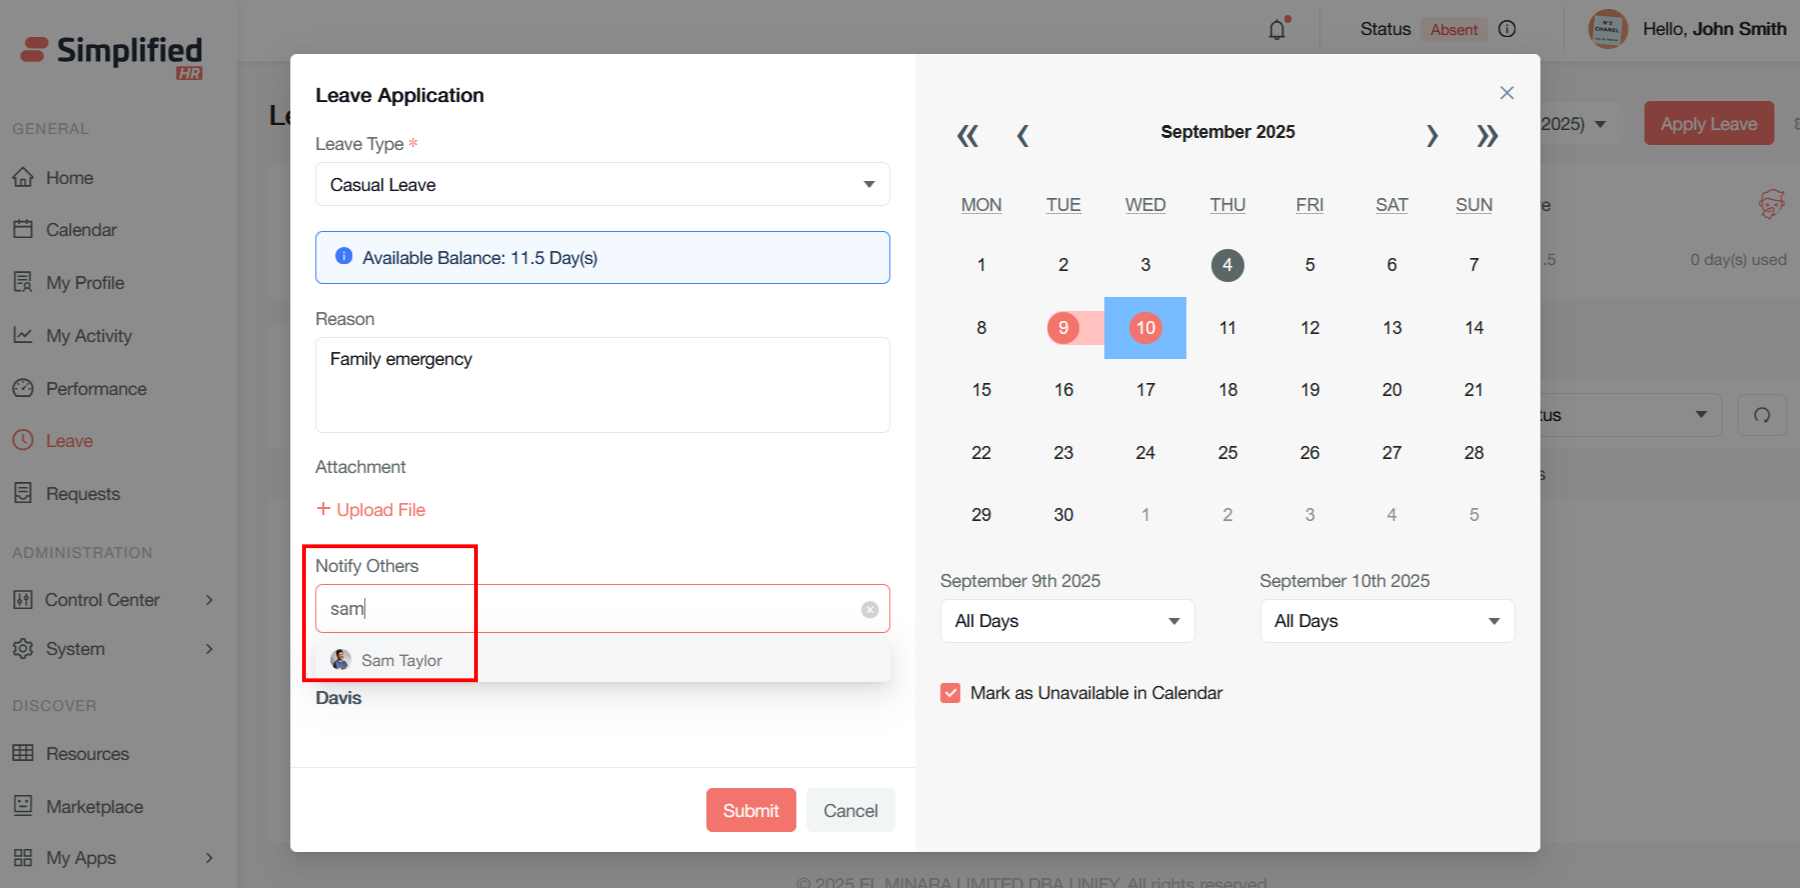Click the John Smith profile avatar

(1607, 29)
